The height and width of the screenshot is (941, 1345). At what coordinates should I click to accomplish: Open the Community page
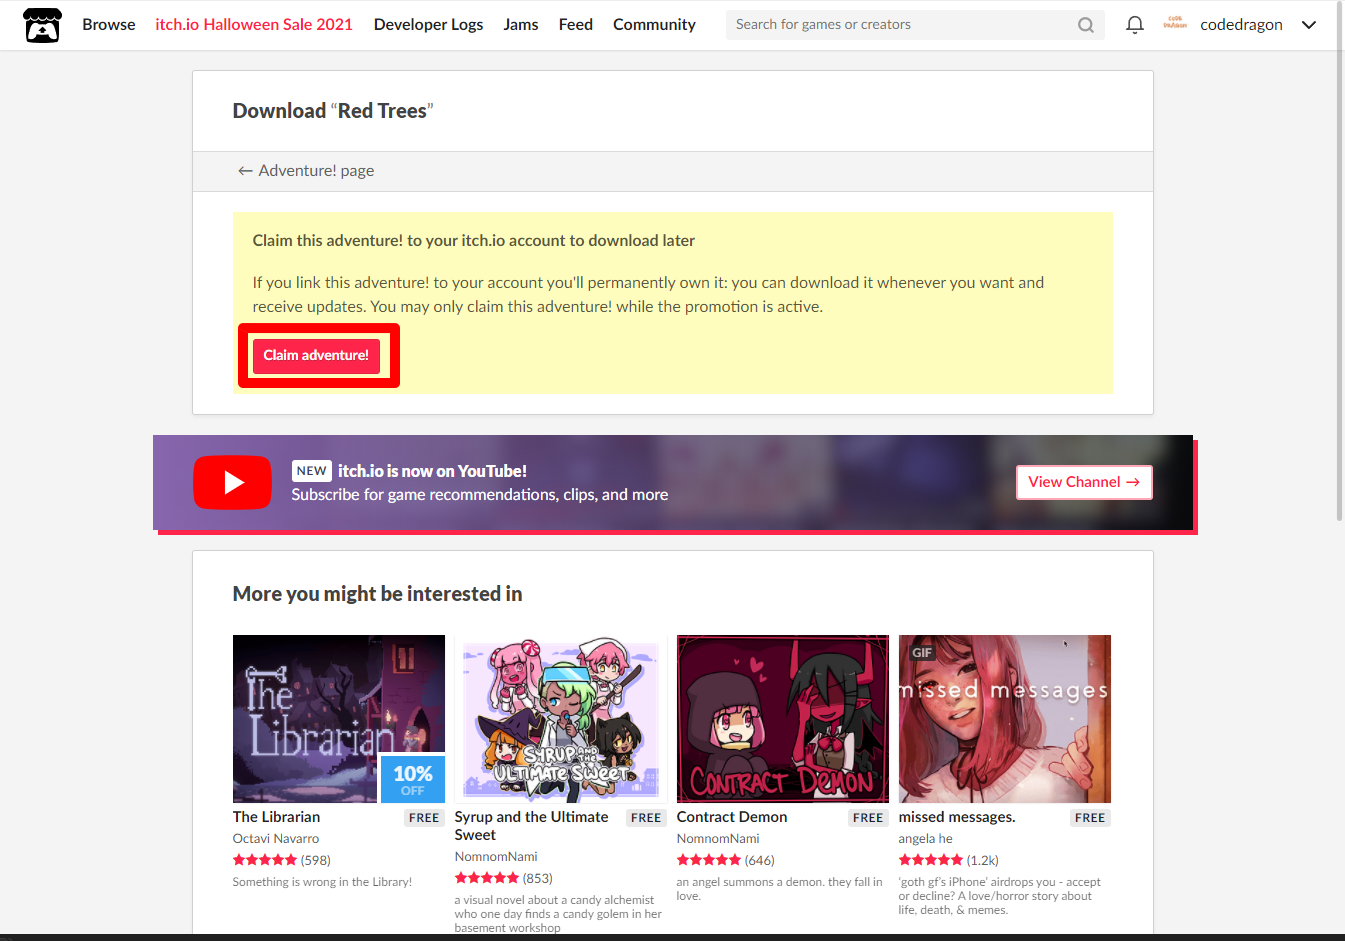(x=654, y=25)
